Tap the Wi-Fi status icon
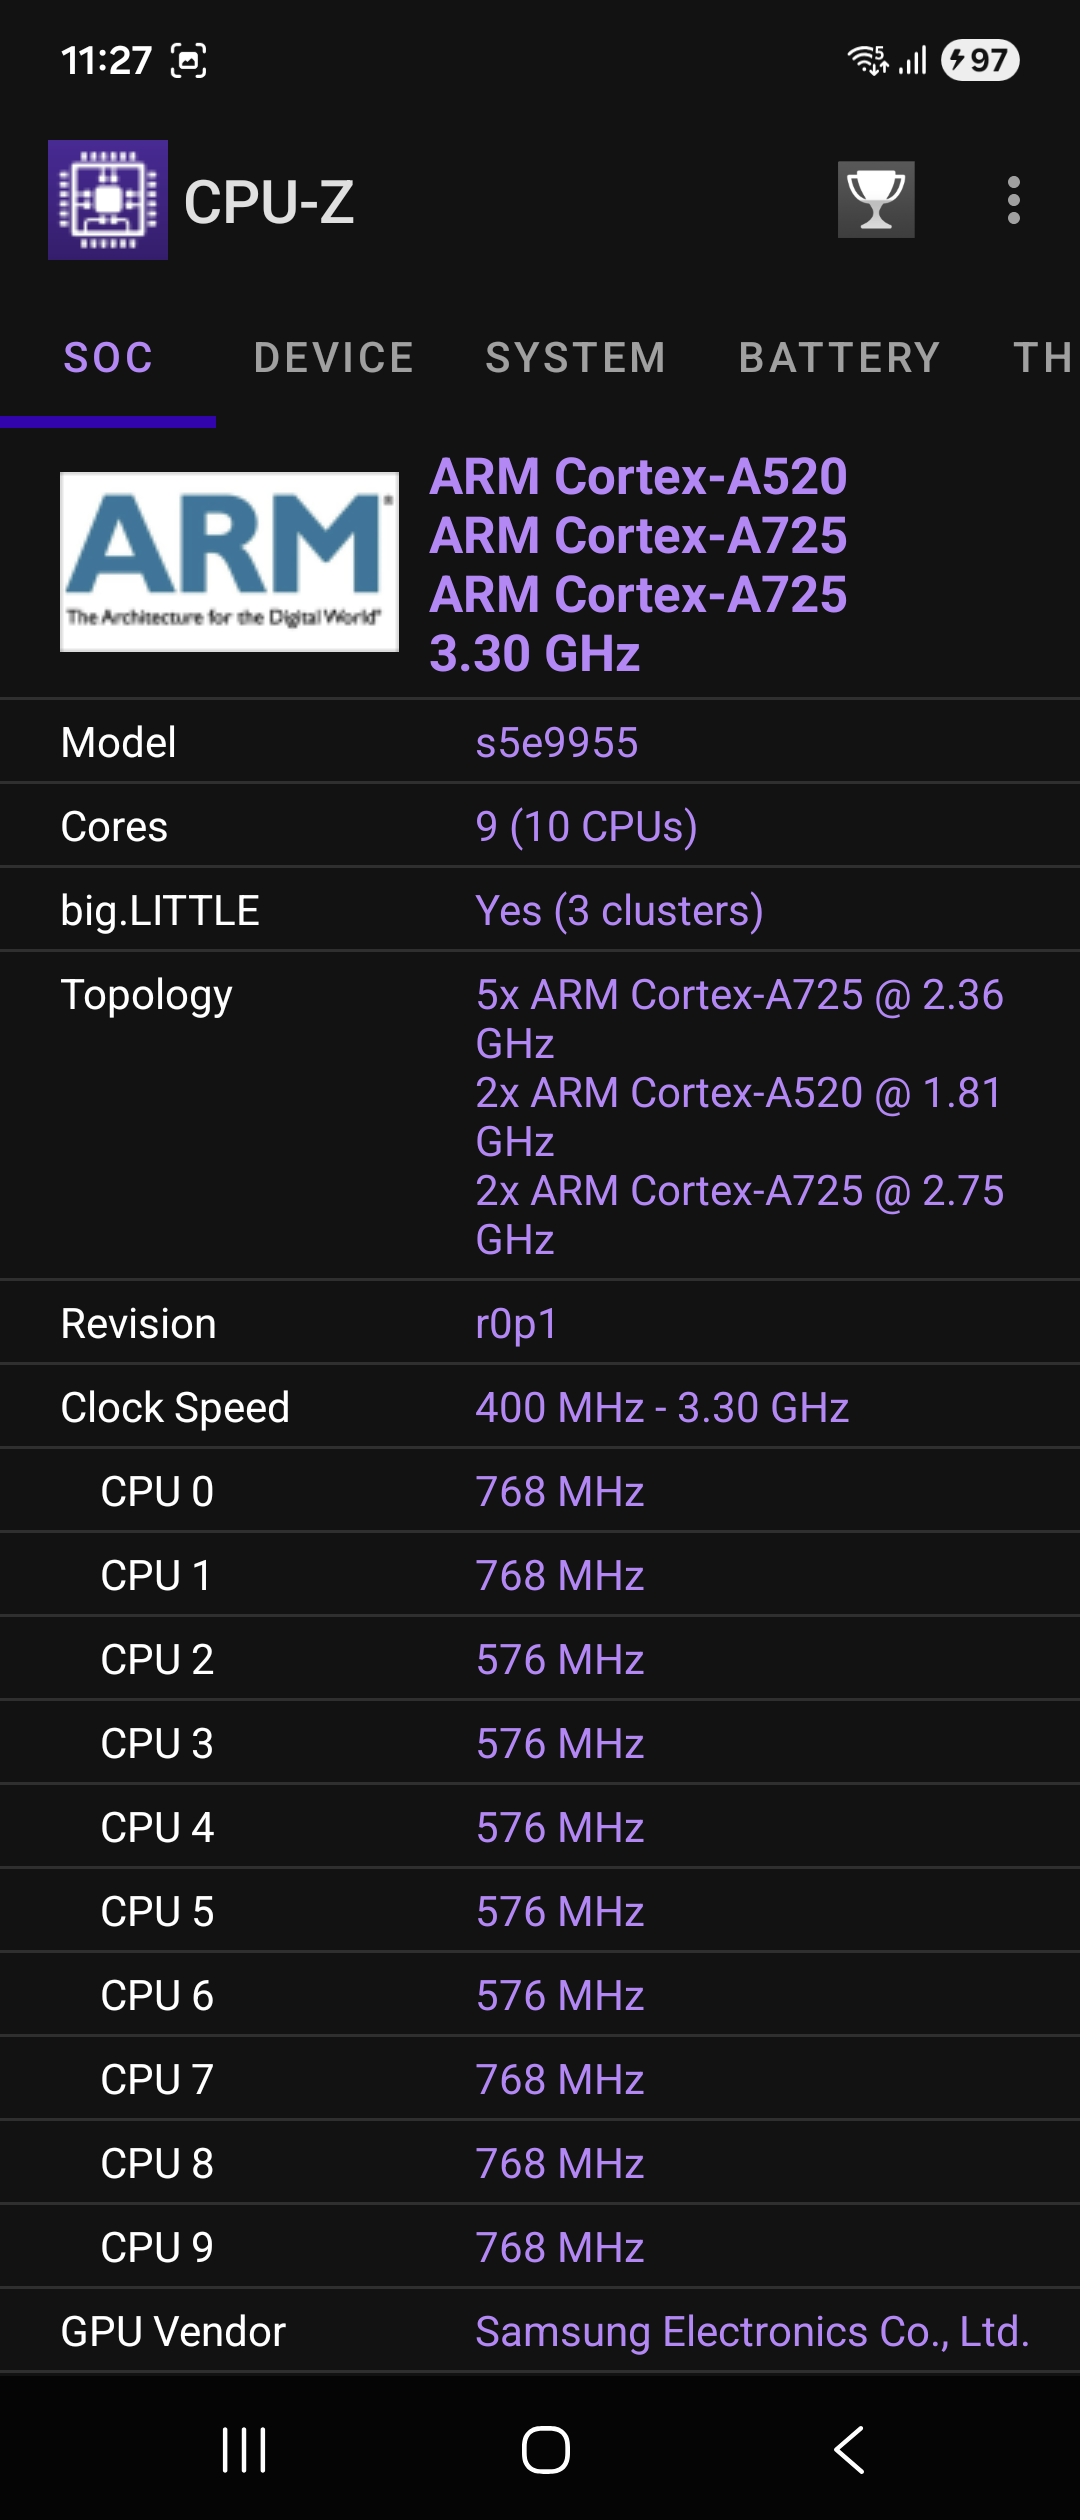The image size is (1080, 2520). (867, 60)
